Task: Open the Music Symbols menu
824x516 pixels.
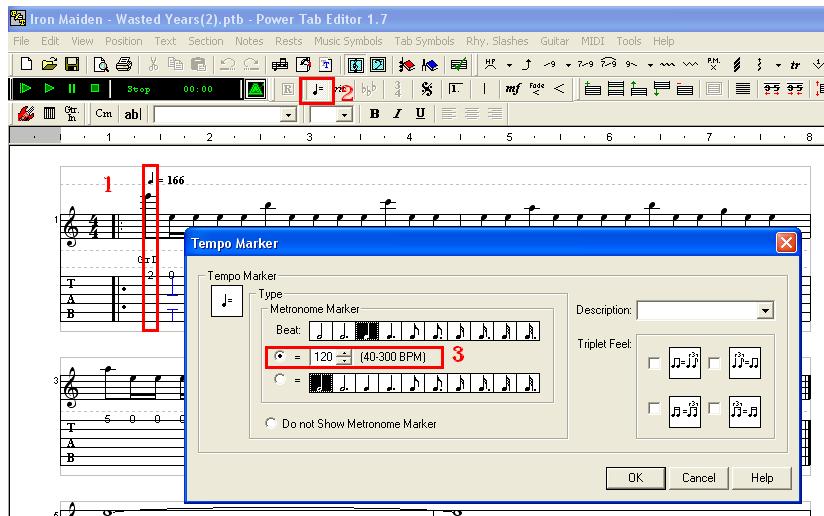Action: coord(348,41)
